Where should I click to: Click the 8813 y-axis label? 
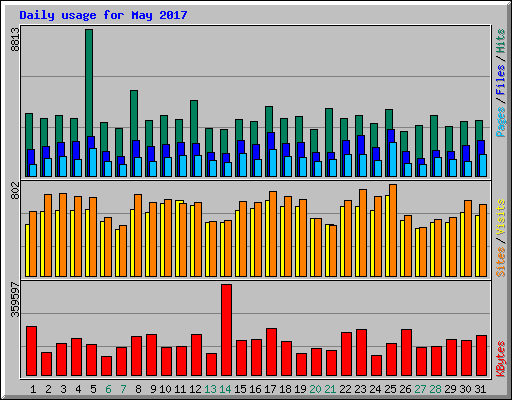(15, 40)
